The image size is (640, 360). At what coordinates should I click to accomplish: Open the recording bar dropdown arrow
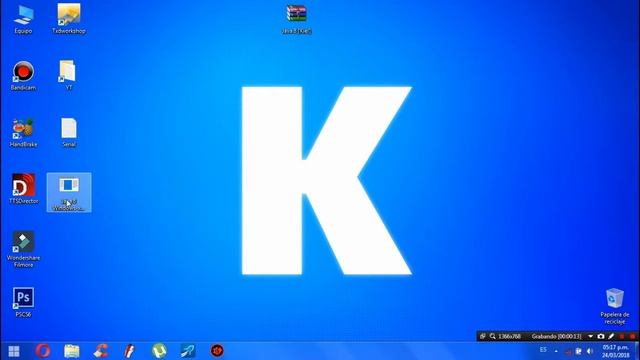click(590, 336)
